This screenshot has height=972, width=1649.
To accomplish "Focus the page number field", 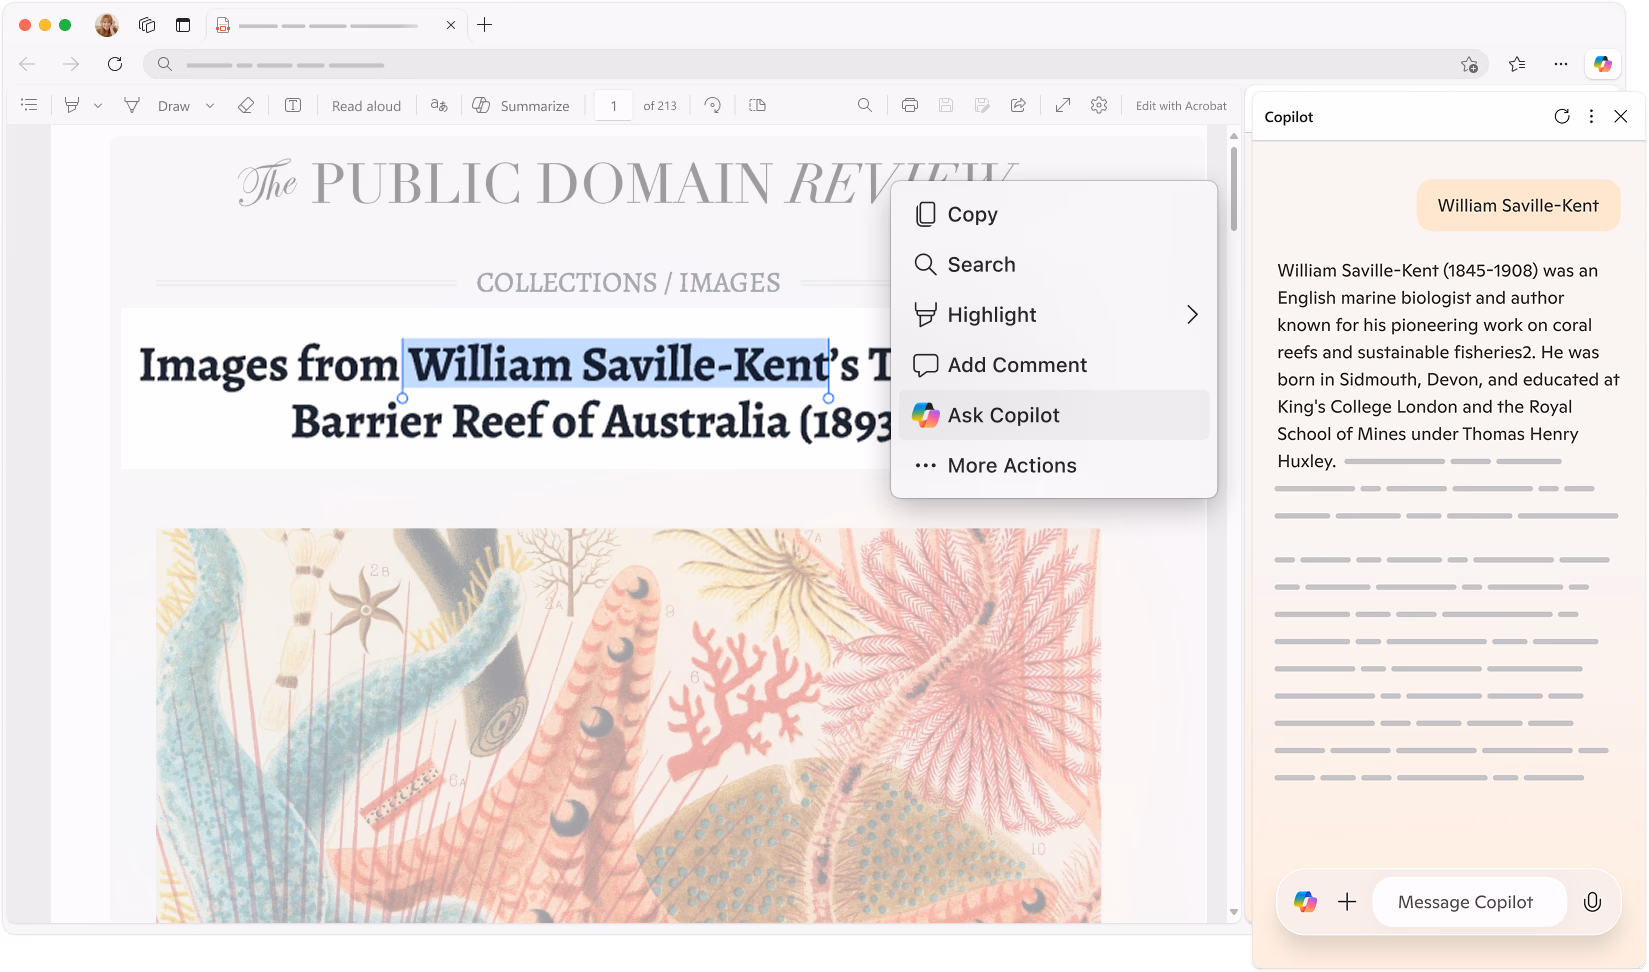I will pyautogui.click(x=613, y=105).
